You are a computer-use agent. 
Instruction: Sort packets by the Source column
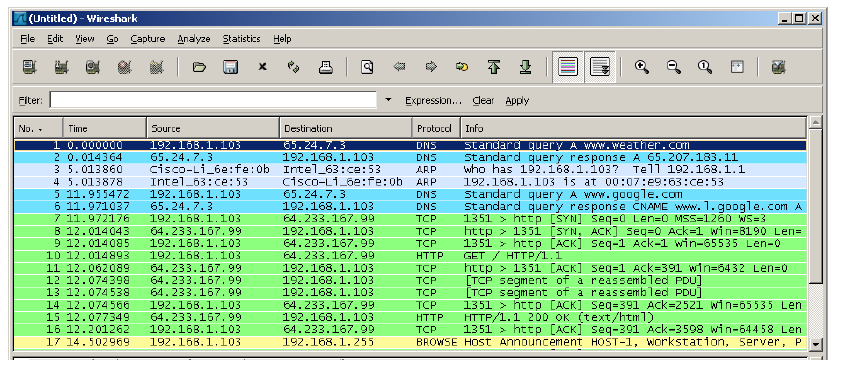point(213,129)
